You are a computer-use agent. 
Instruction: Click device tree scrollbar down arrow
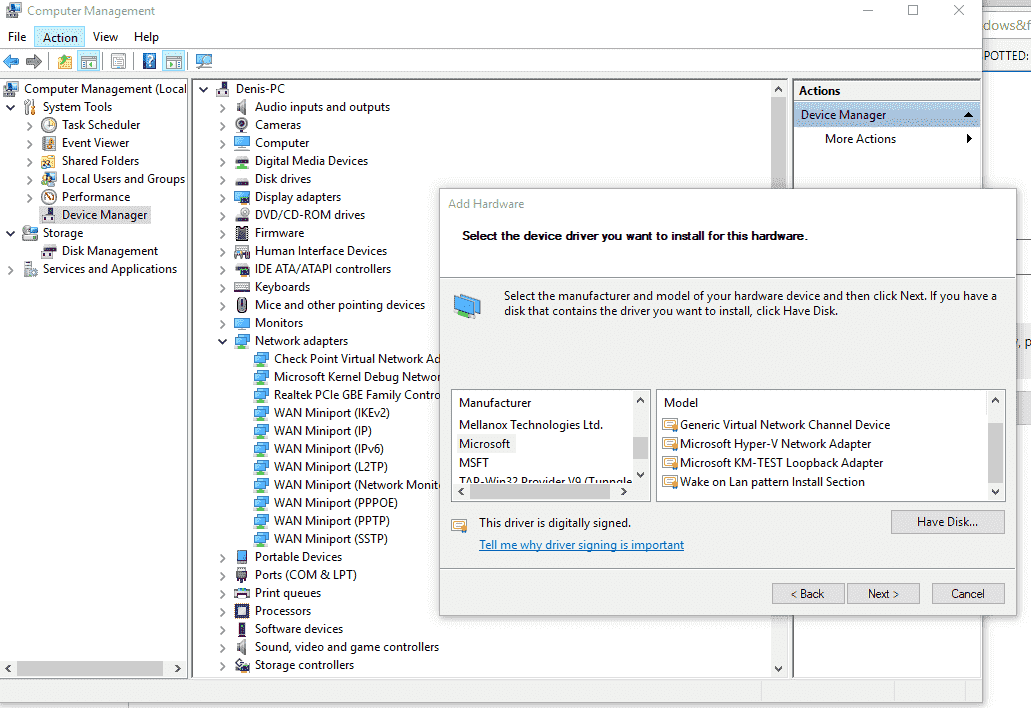pyautogui.click(x=779, y=669)
